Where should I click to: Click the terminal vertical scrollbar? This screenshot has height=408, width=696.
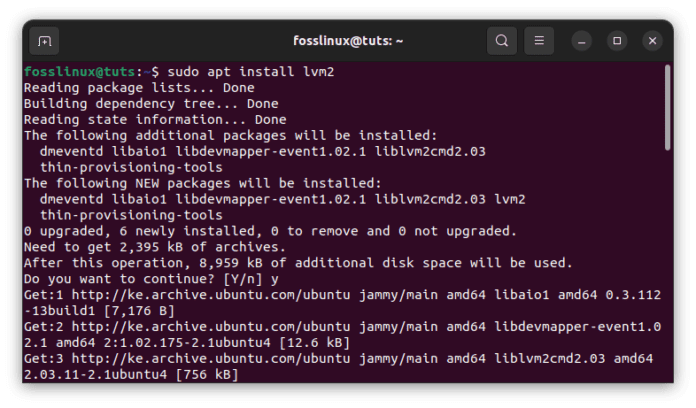tap(667, 110)
